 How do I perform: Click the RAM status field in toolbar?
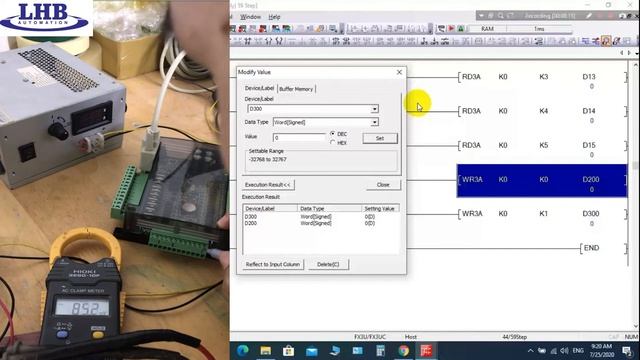coord(487,29)
